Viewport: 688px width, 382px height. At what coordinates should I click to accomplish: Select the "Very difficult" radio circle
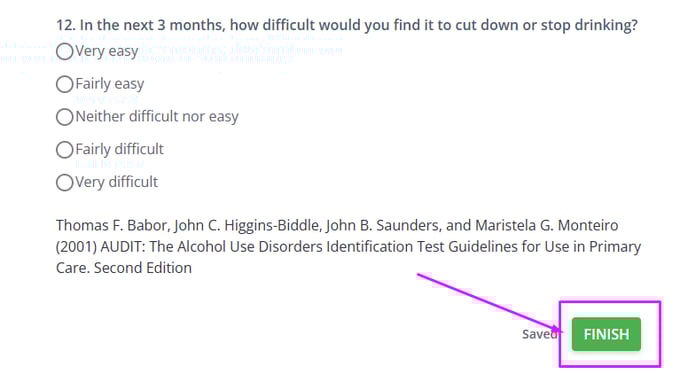64,182
